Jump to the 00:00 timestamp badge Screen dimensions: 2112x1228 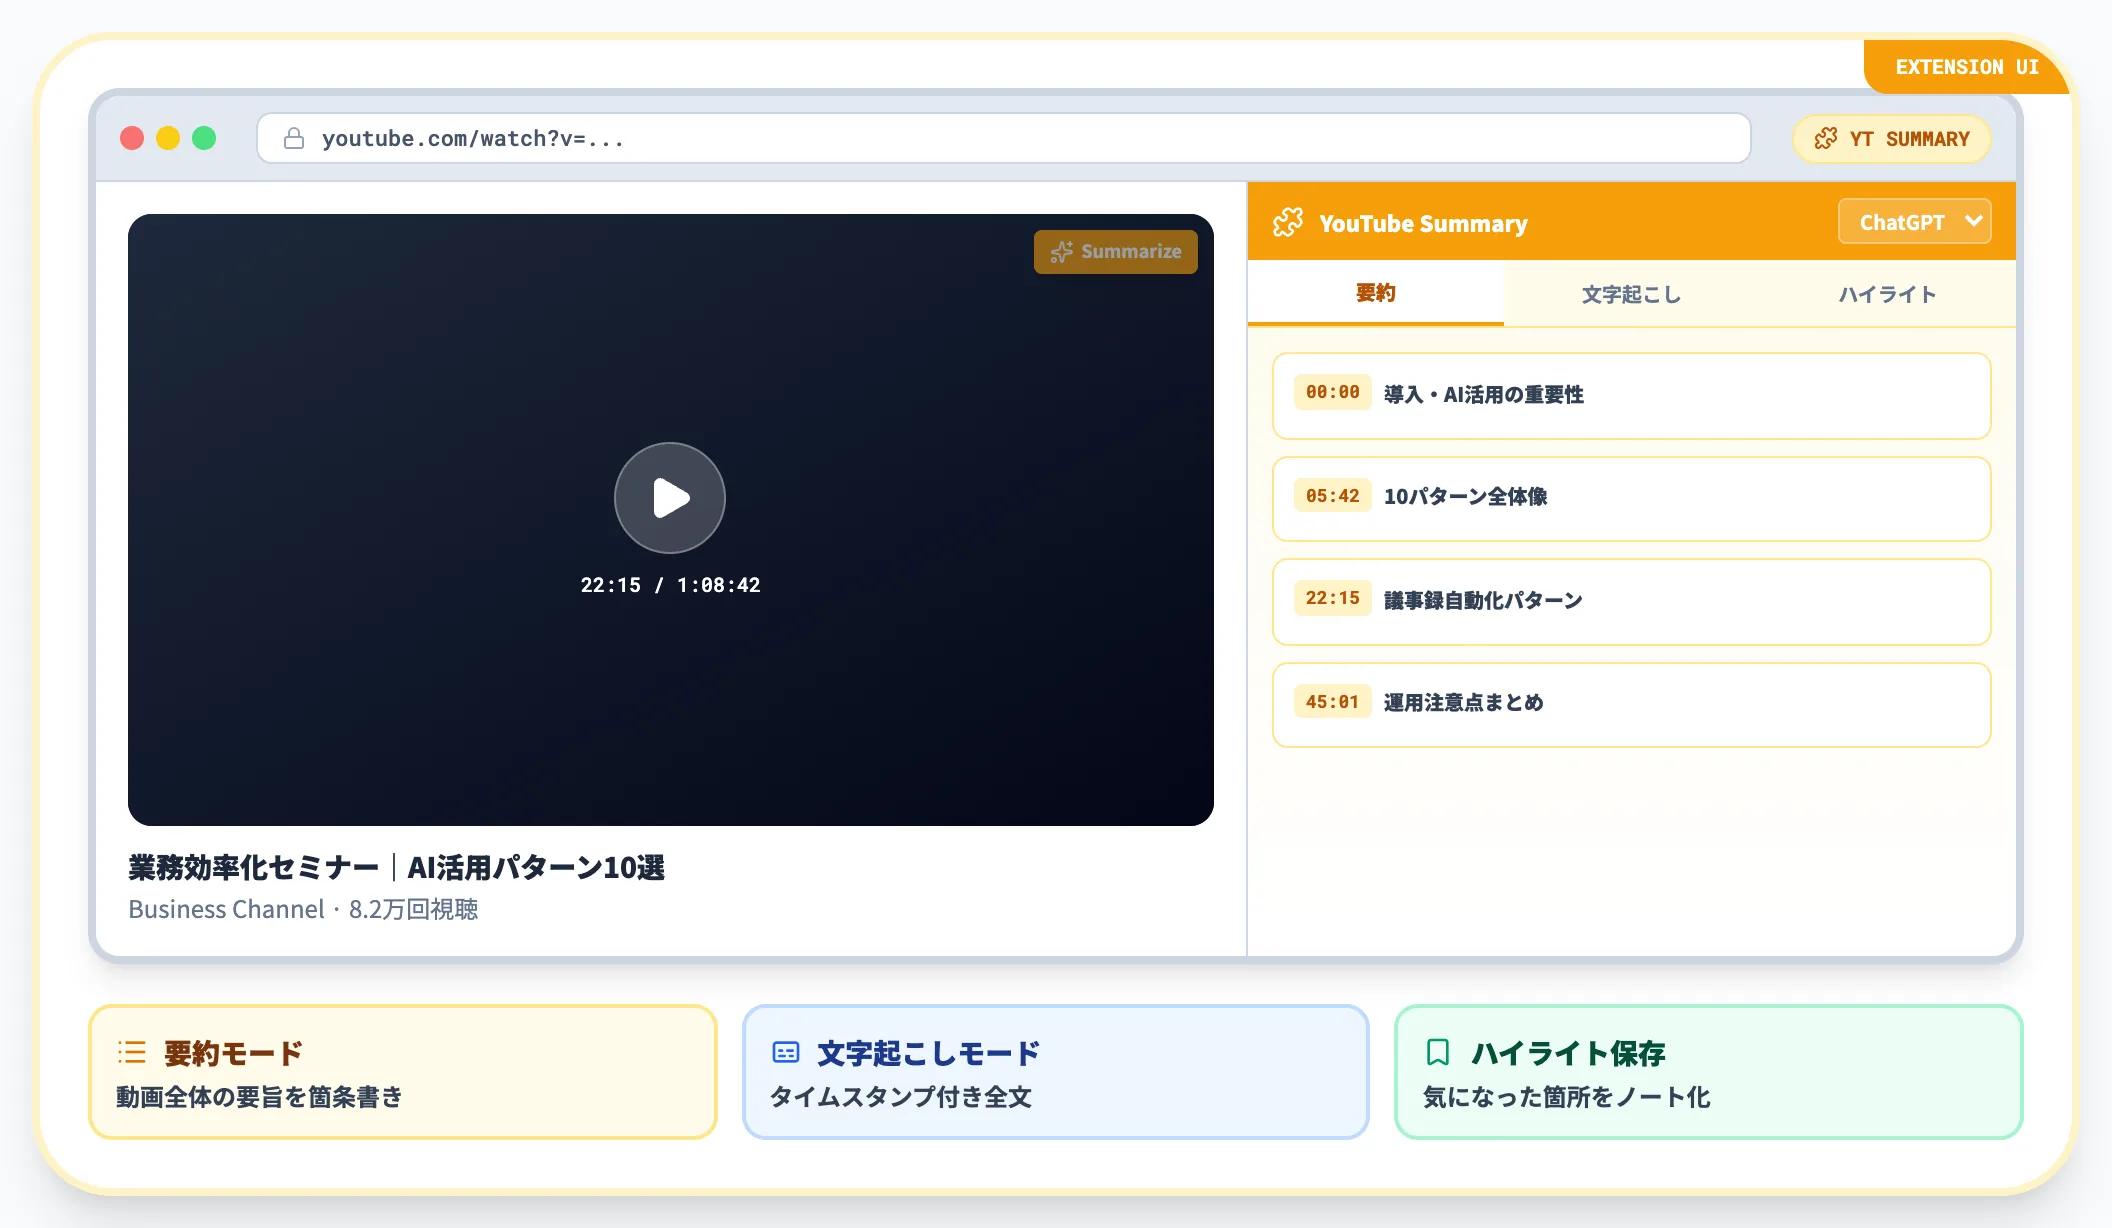(1332, 393)
